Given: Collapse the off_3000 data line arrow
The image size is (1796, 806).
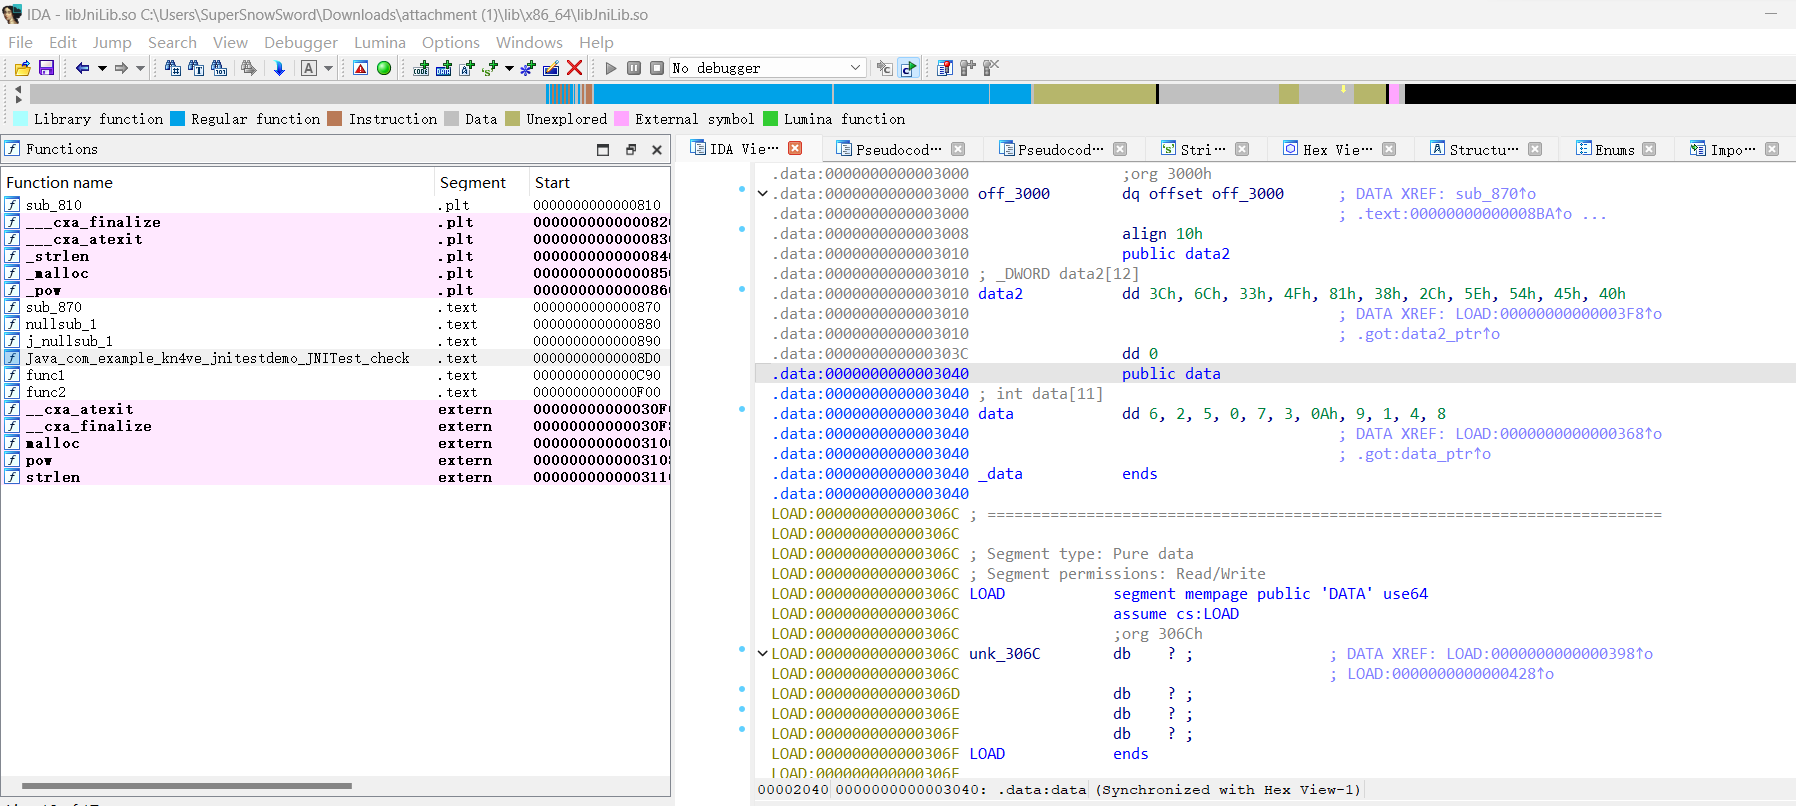Looking at the screenshot, I should 763,194.
